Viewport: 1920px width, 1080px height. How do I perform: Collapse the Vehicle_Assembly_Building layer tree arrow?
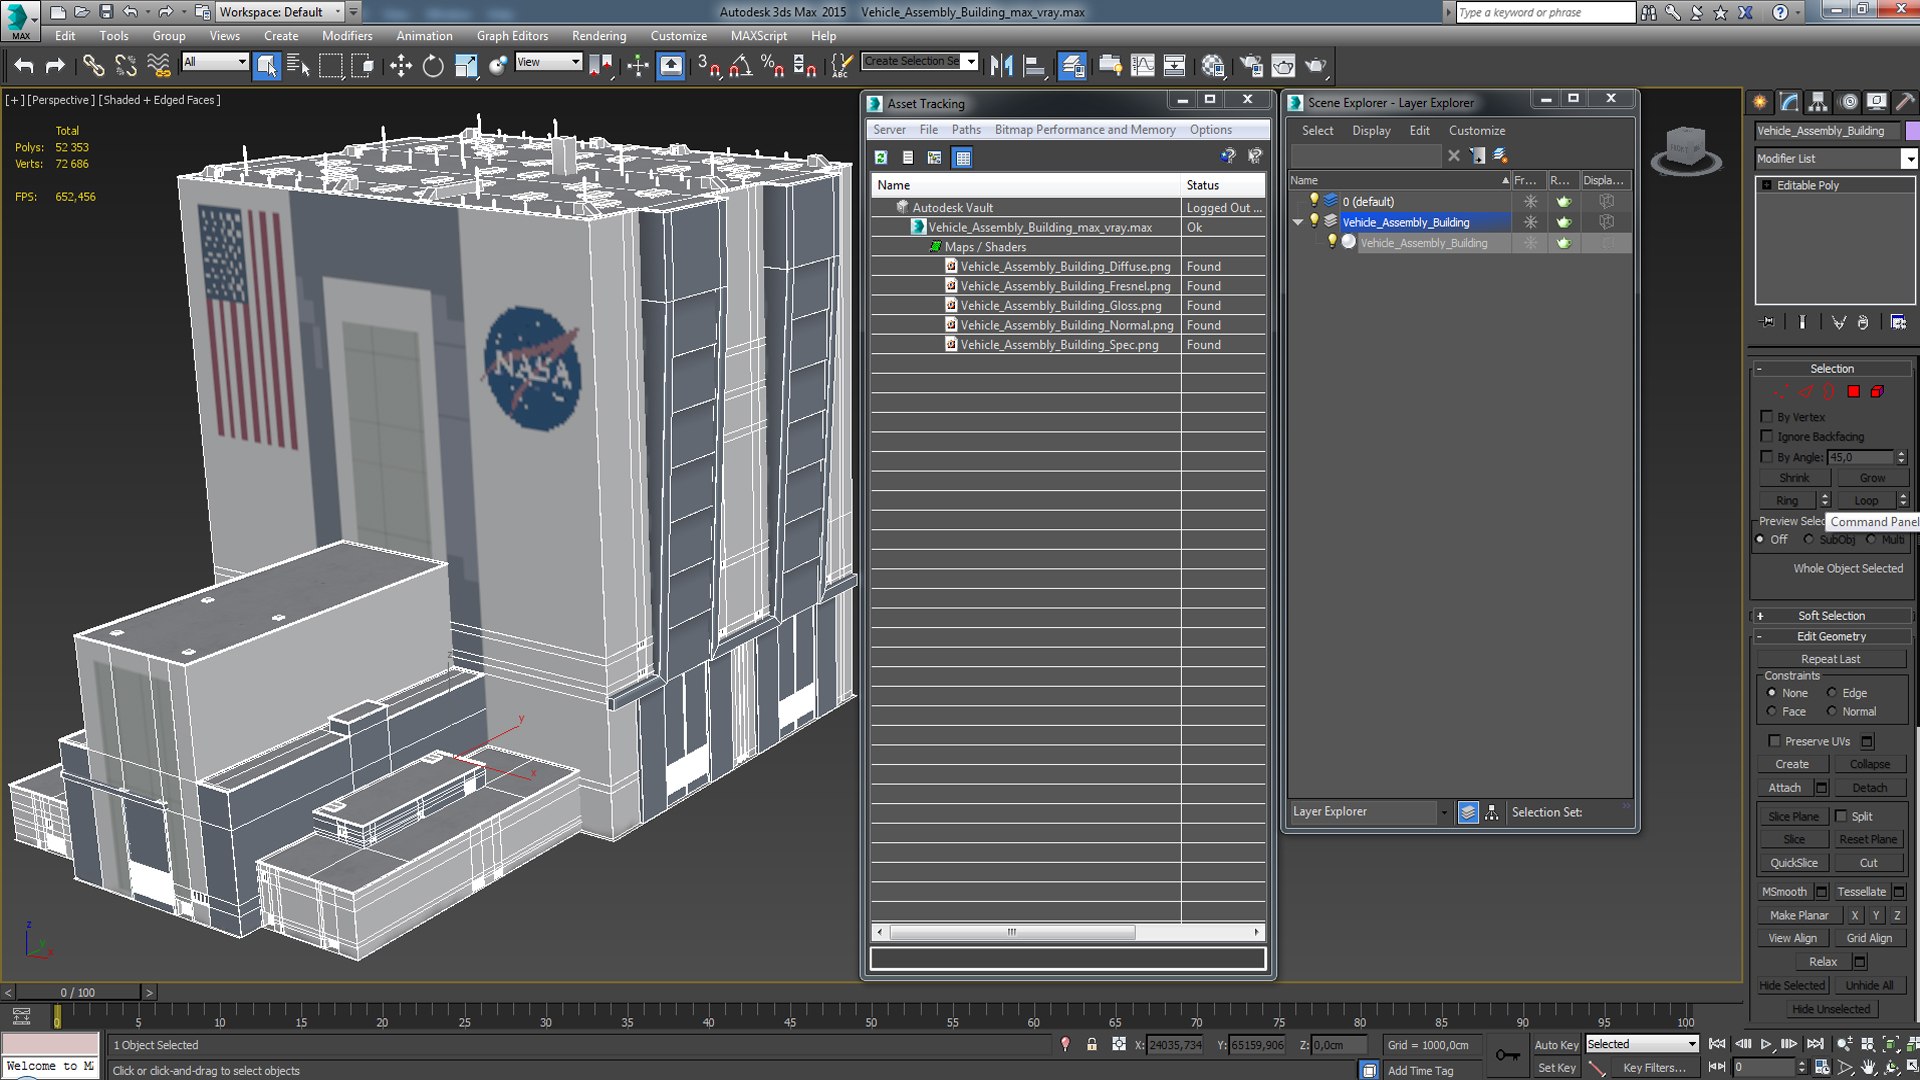[x=1298, y=222]
